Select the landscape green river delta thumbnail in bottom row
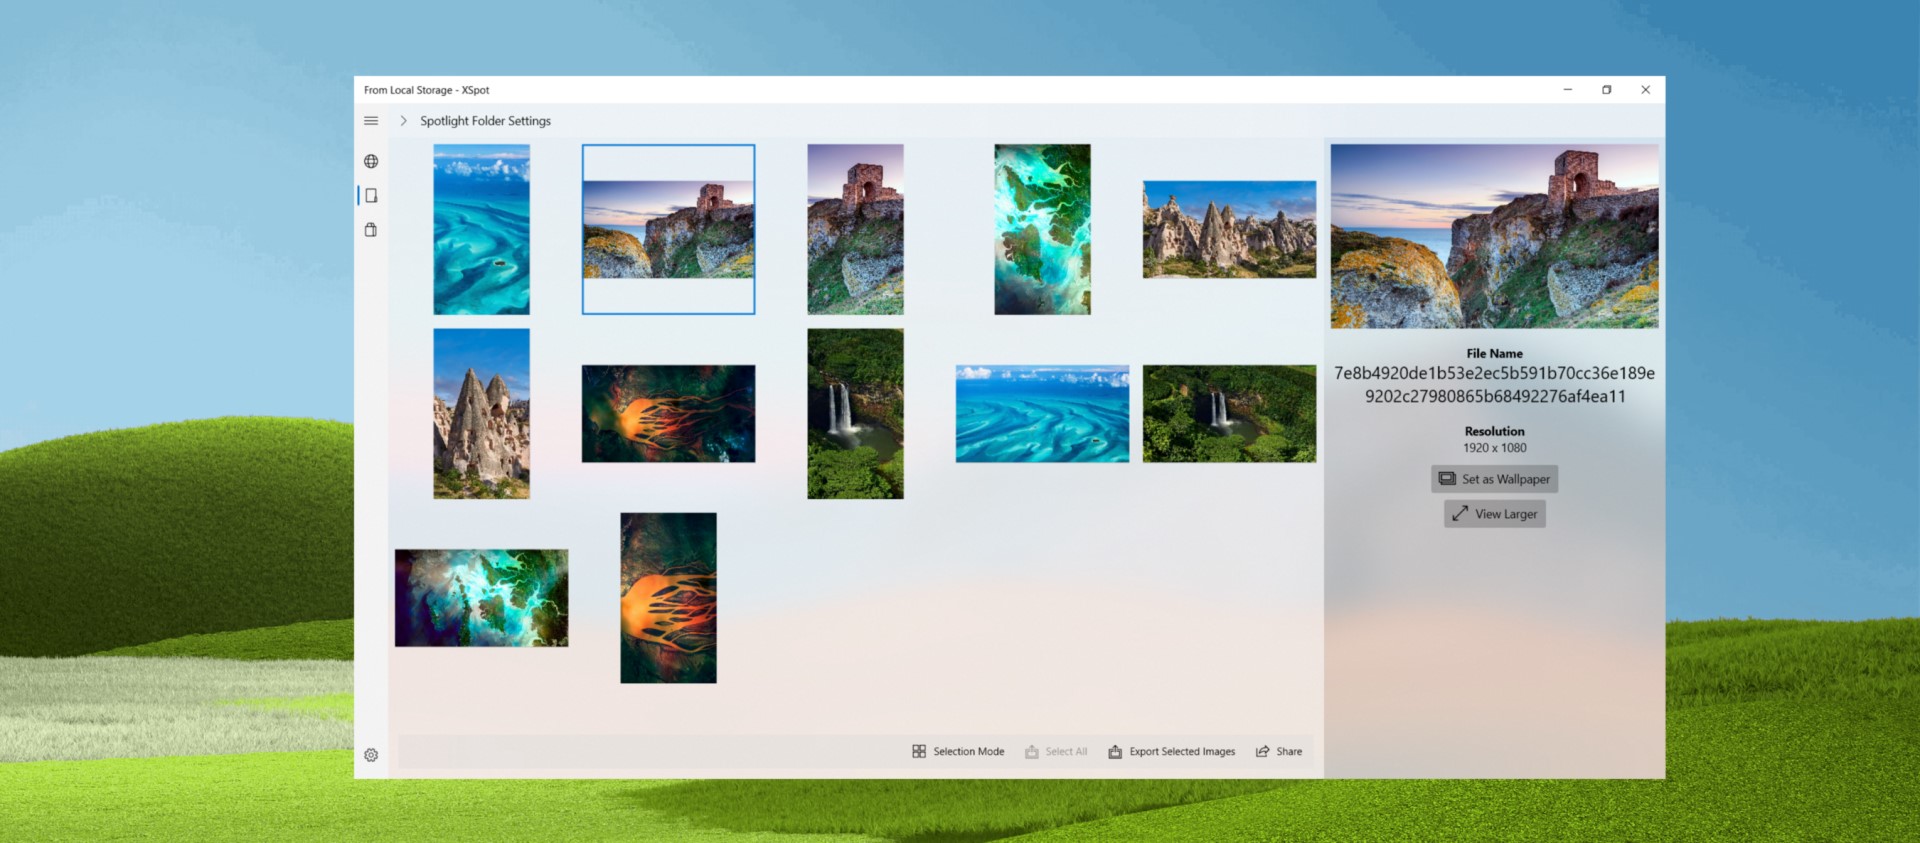The width and height of the screenshot is (1920, 843). pos(481,598)
